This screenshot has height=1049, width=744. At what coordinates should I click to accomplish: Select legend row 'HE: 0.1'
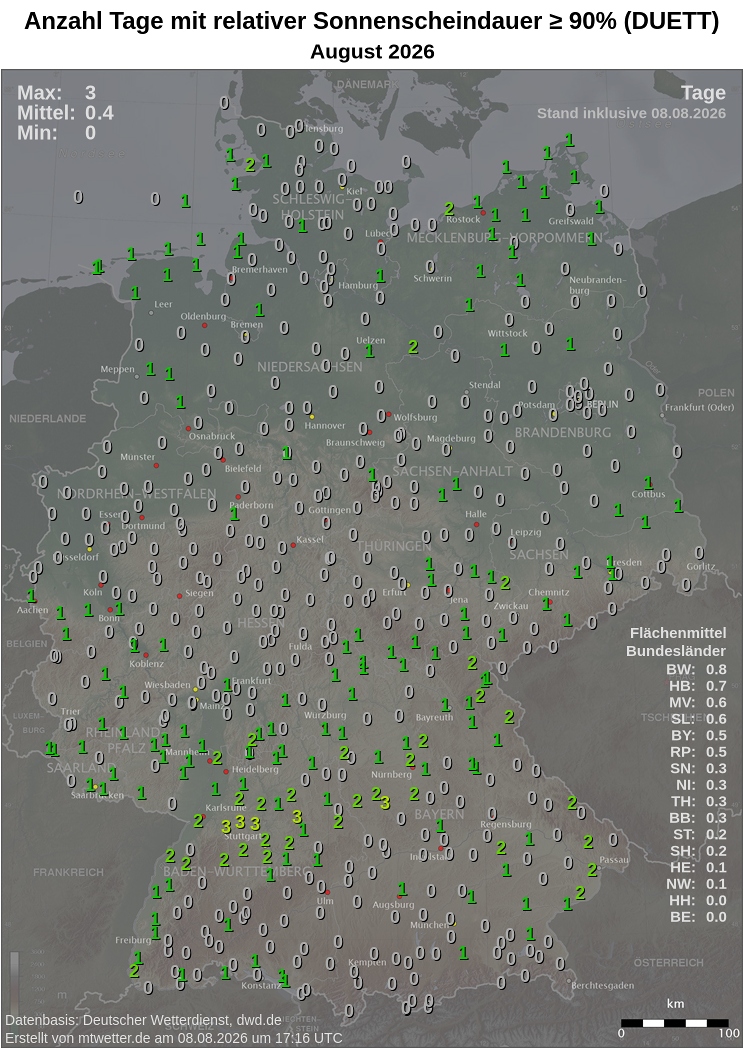coord(697,867)
